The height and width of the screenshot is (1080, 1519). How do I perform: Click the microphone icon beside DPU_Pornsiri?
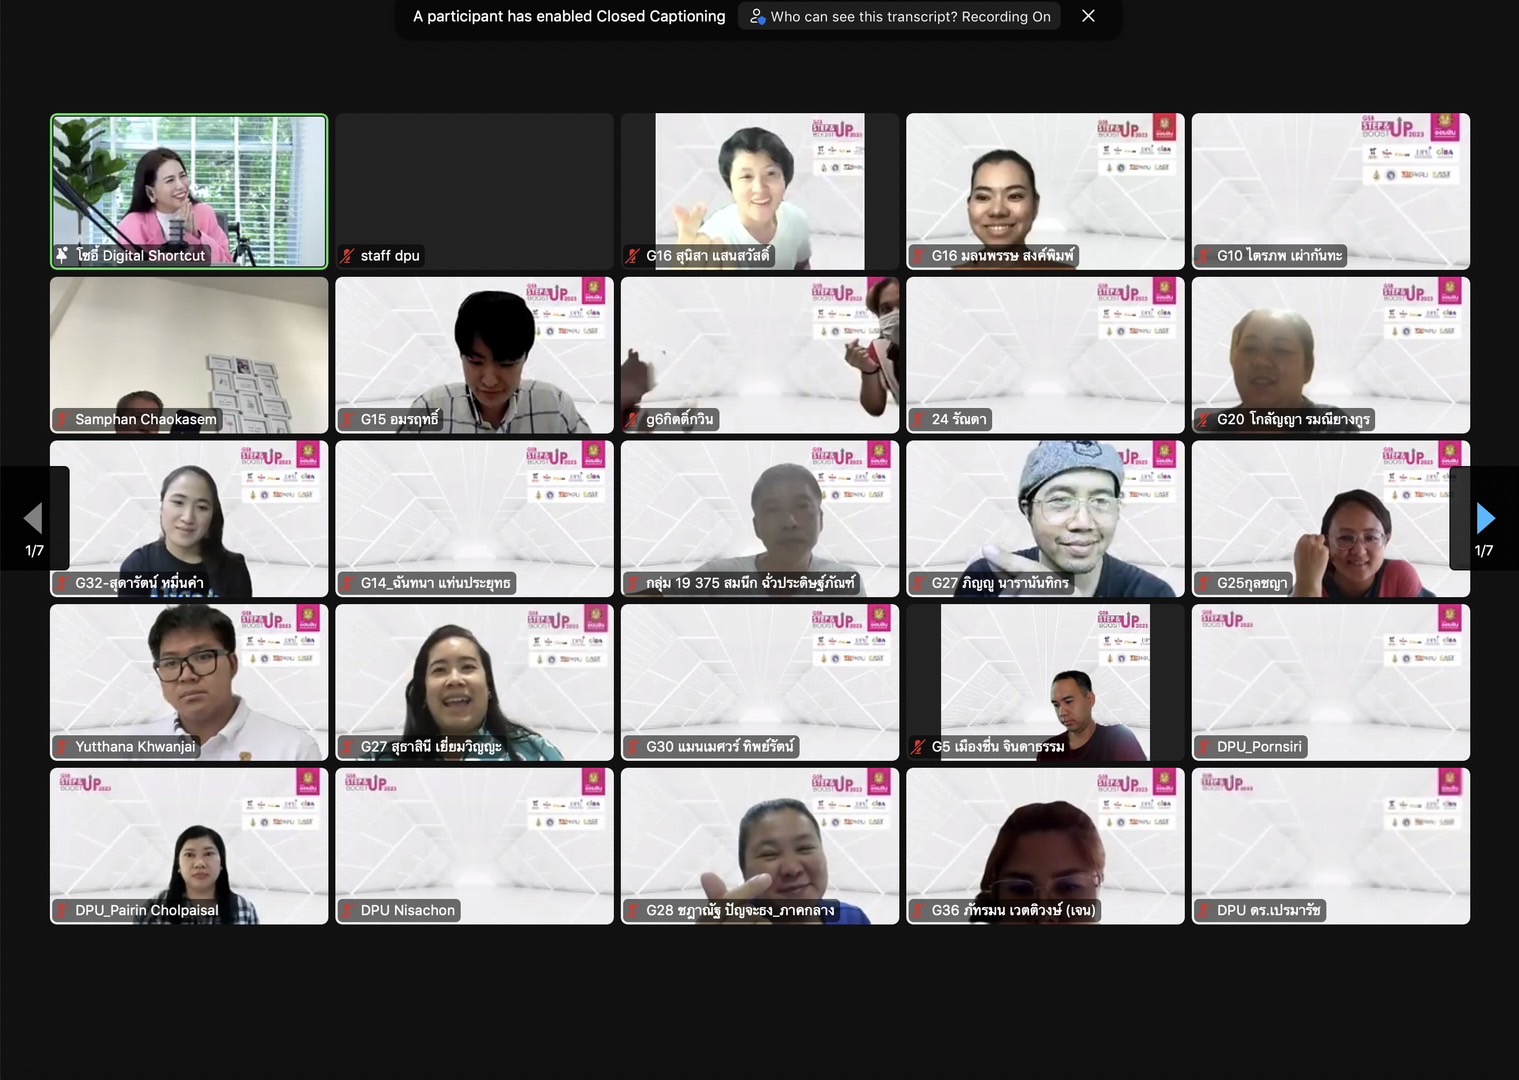pos(1203,746)
